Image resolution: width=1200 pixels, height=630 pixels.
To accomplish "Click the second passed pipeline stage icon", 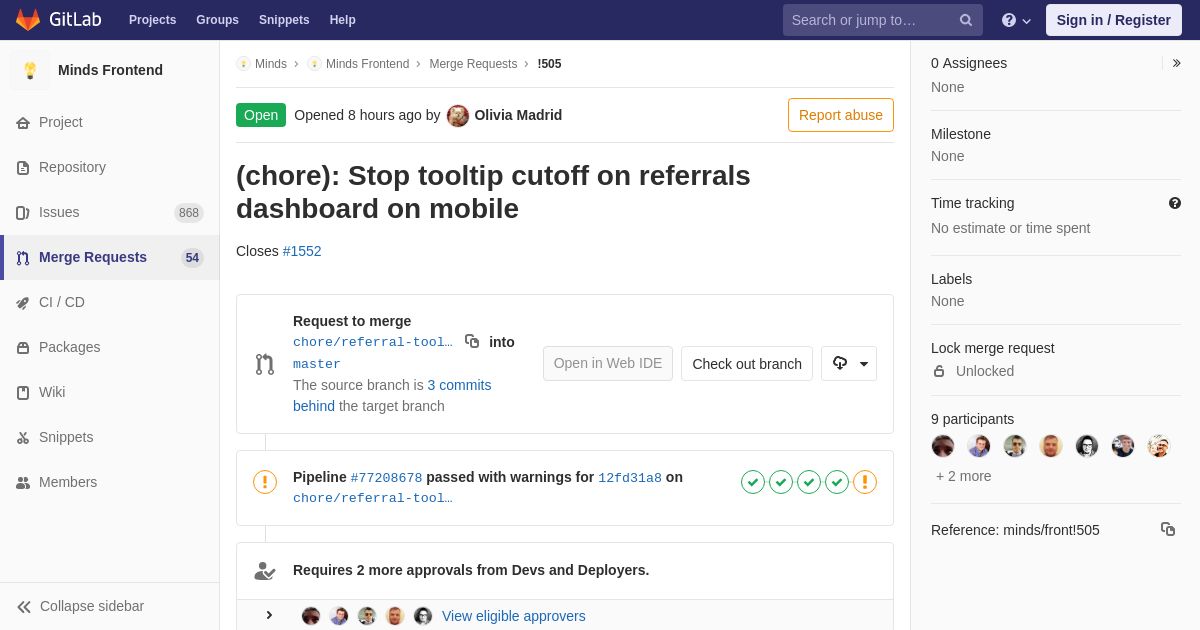I will [781, 483].
